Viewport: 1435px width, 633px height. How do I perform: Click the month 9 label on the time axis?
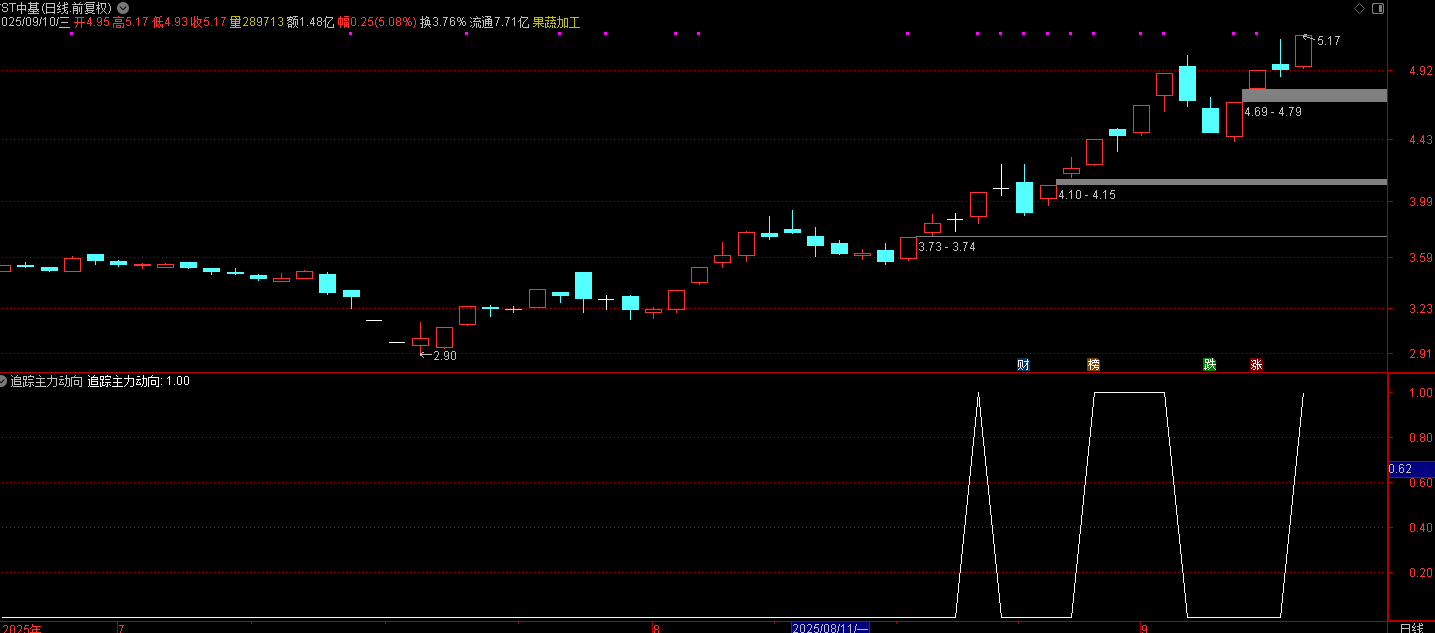point(1143,629)
